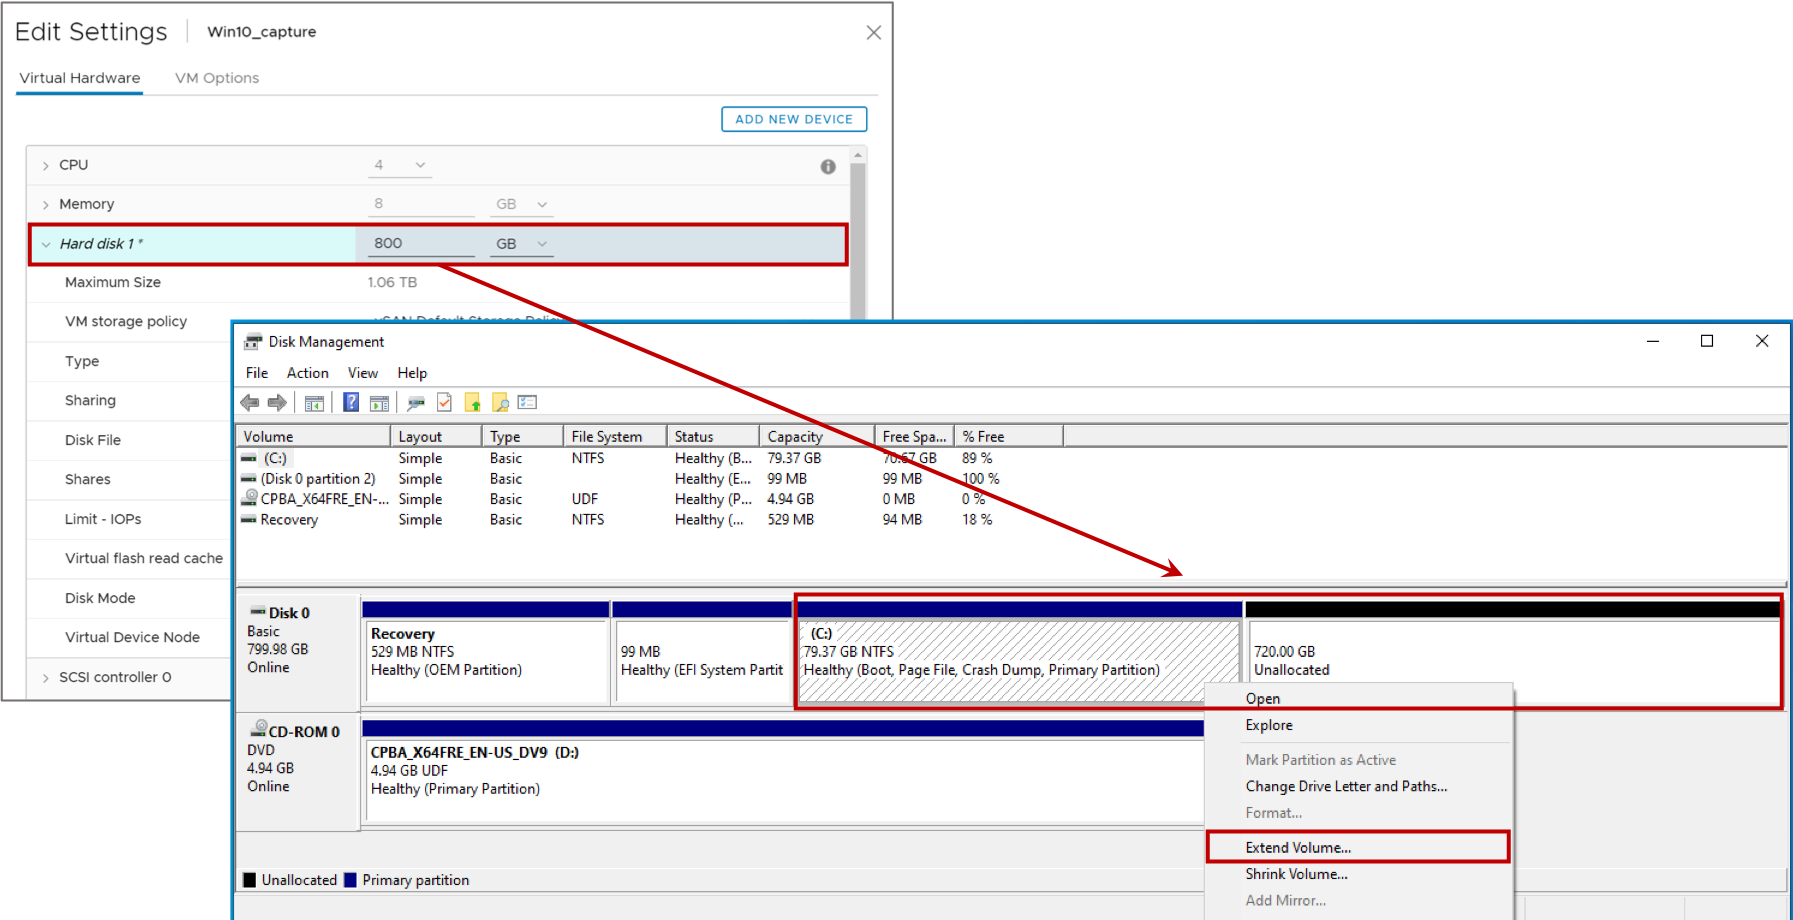Image resolution: width=1793 pixels, height=920 pixels.
Task: Click the VM storage policy row label
Action: 126,321
